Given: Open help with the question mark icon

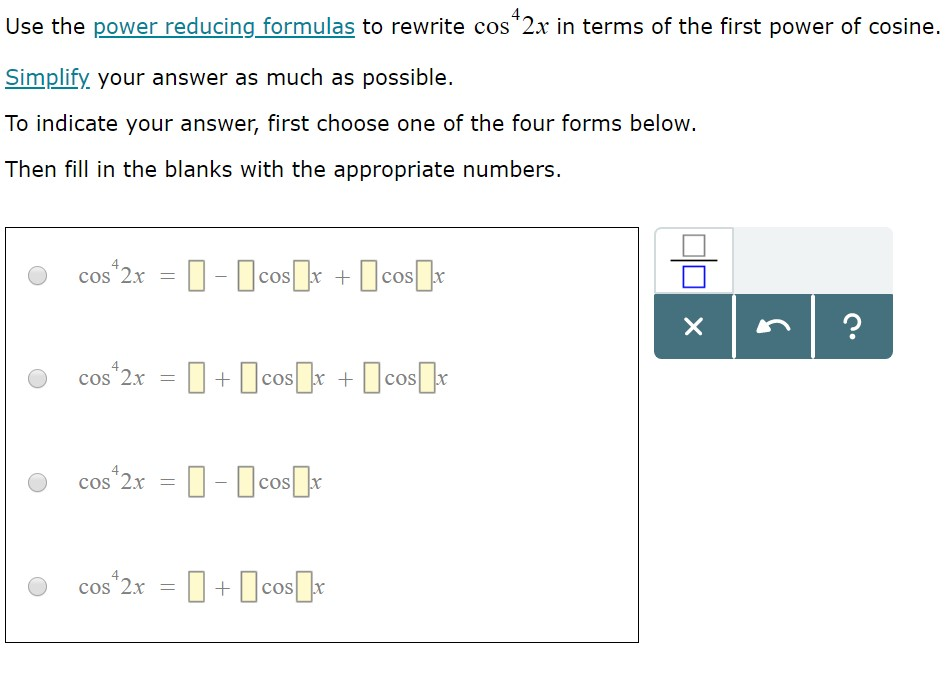Looking at the screenshot, I should point(852,325).
